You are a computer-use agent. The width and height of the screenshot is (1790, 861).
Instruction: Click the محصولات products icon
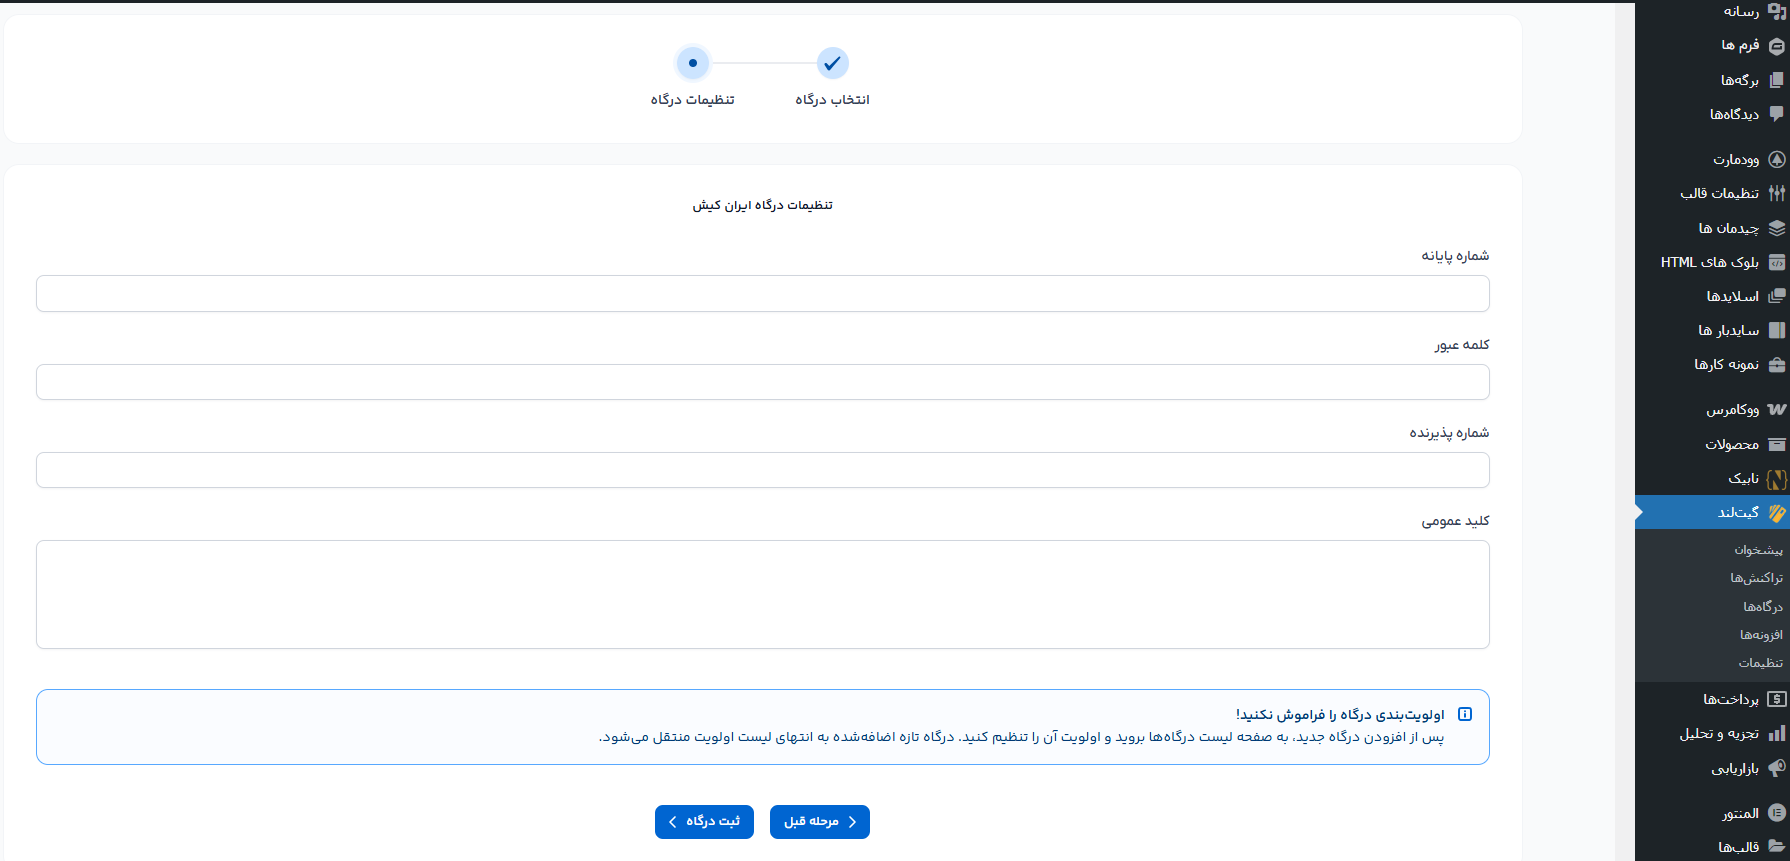tap(1776, 444)
